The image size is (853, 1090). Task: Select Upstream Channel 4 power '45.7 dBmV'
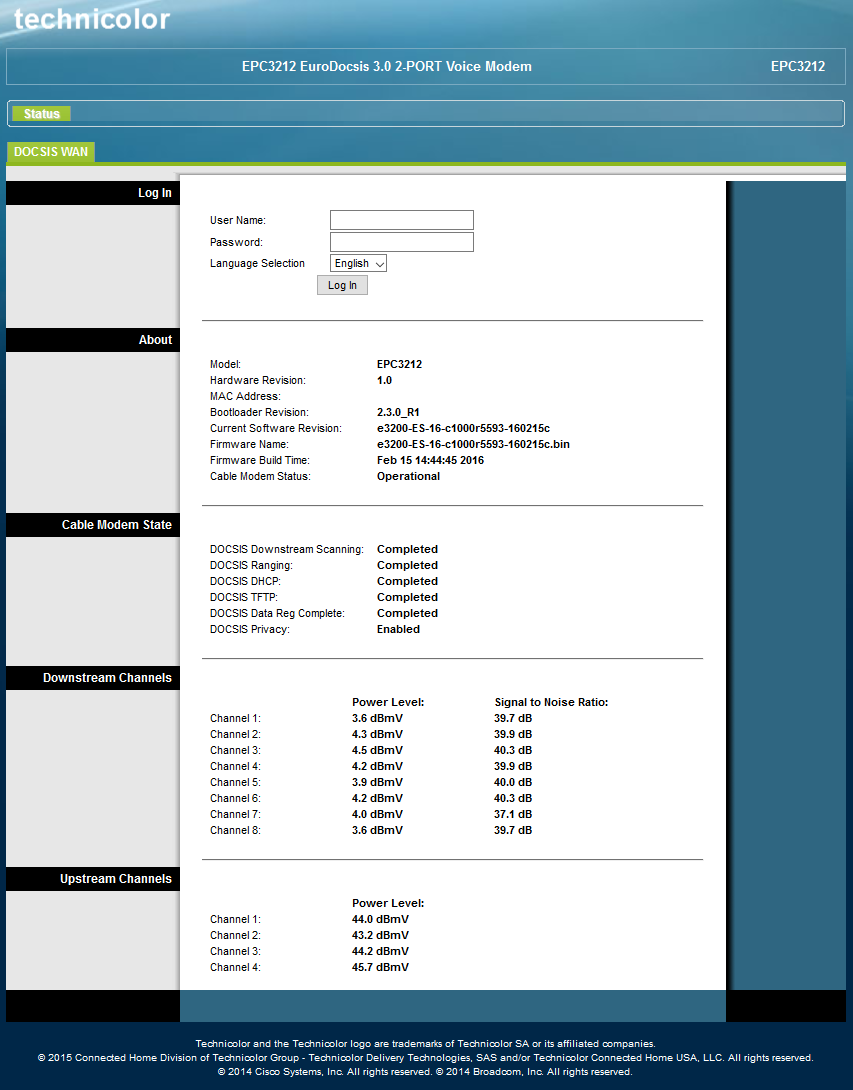point(380,967)
